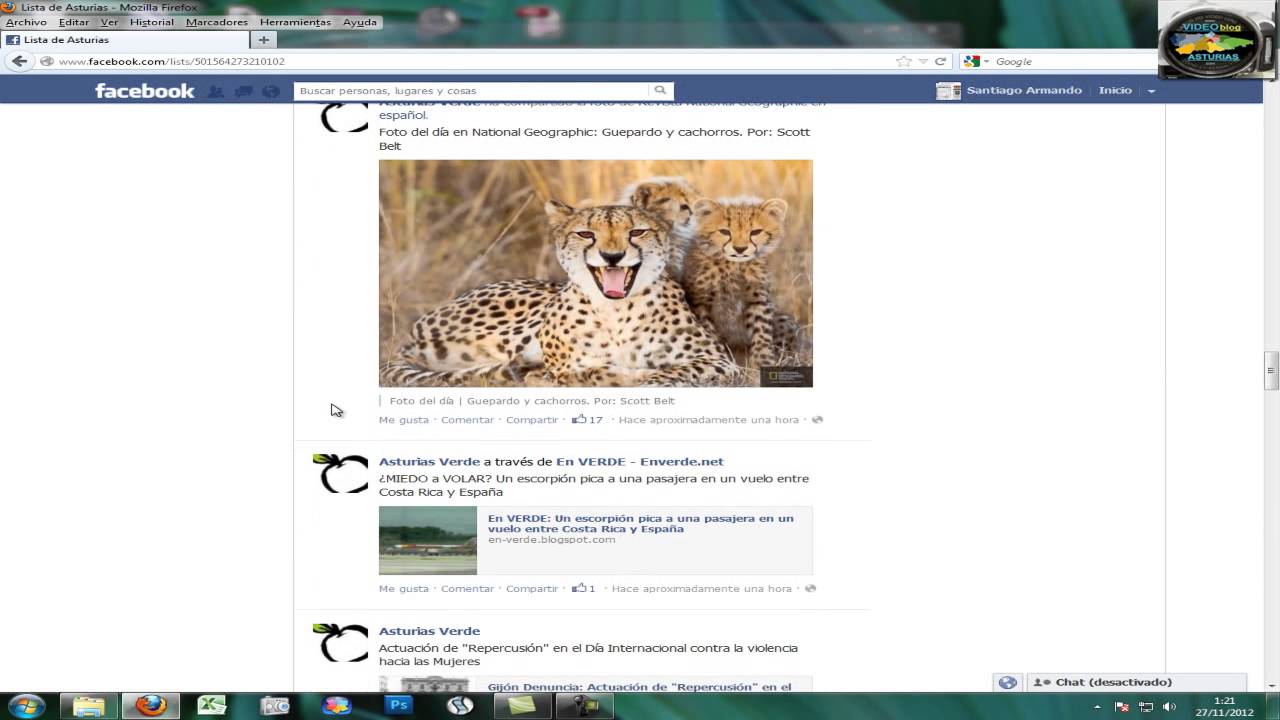This screenshot has height=720, width=1280.
Task: Open Facebook messages icon
Action: coord(243,91)
